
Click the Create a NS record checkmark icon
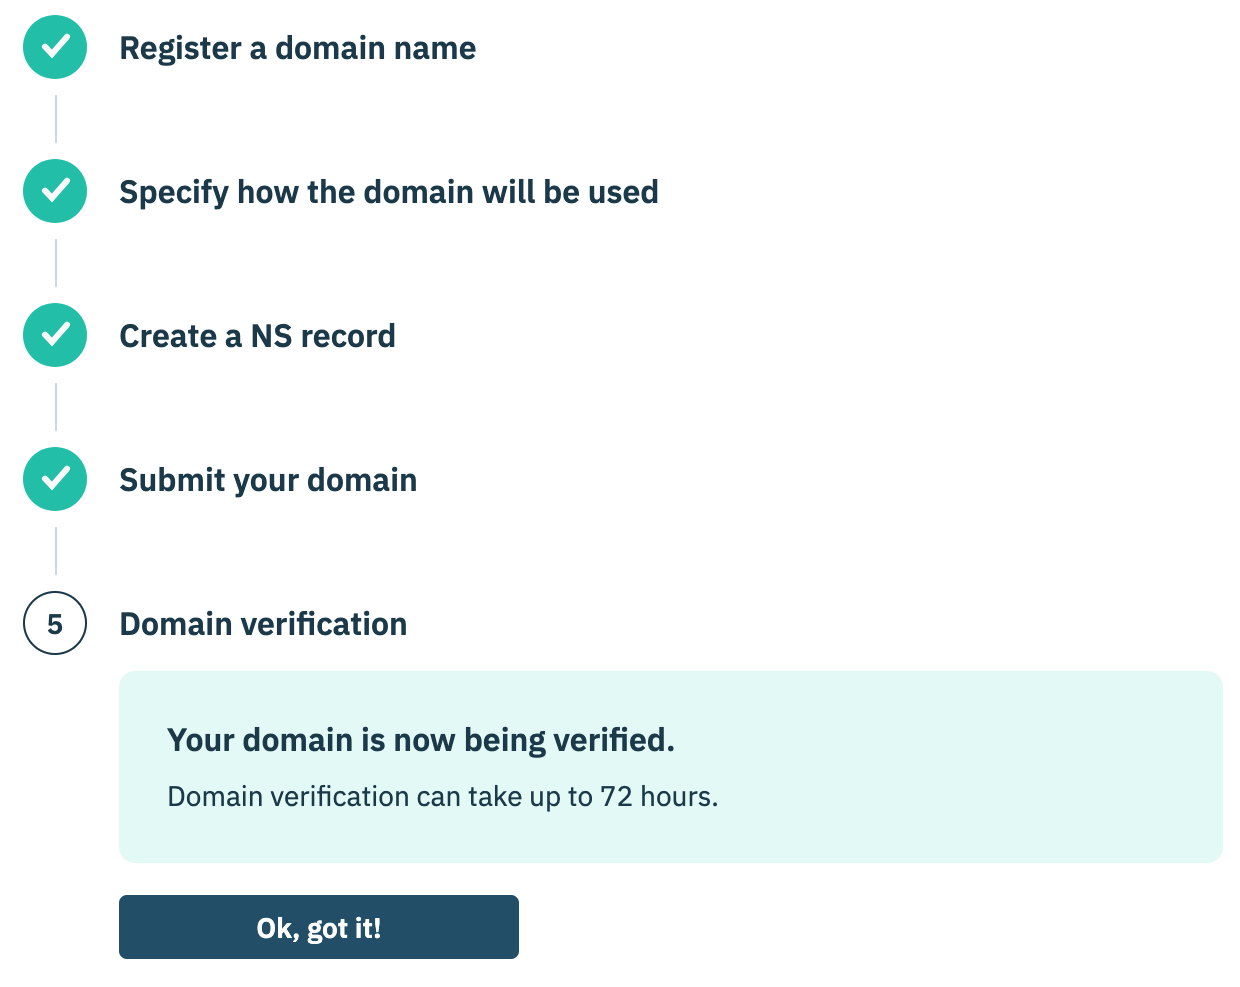tap(55, 335)
